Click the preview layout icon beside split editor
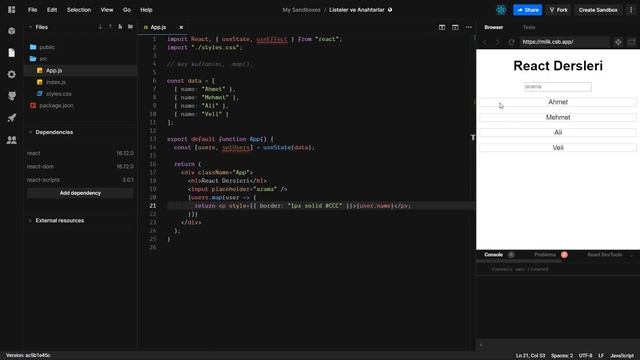 (x=455, y=27)
